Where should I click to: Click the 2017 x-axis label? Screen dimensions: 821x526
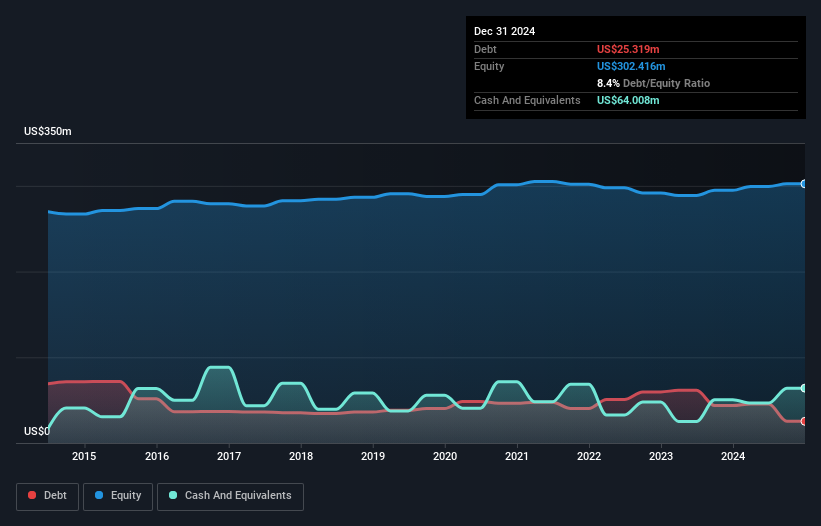229,456
